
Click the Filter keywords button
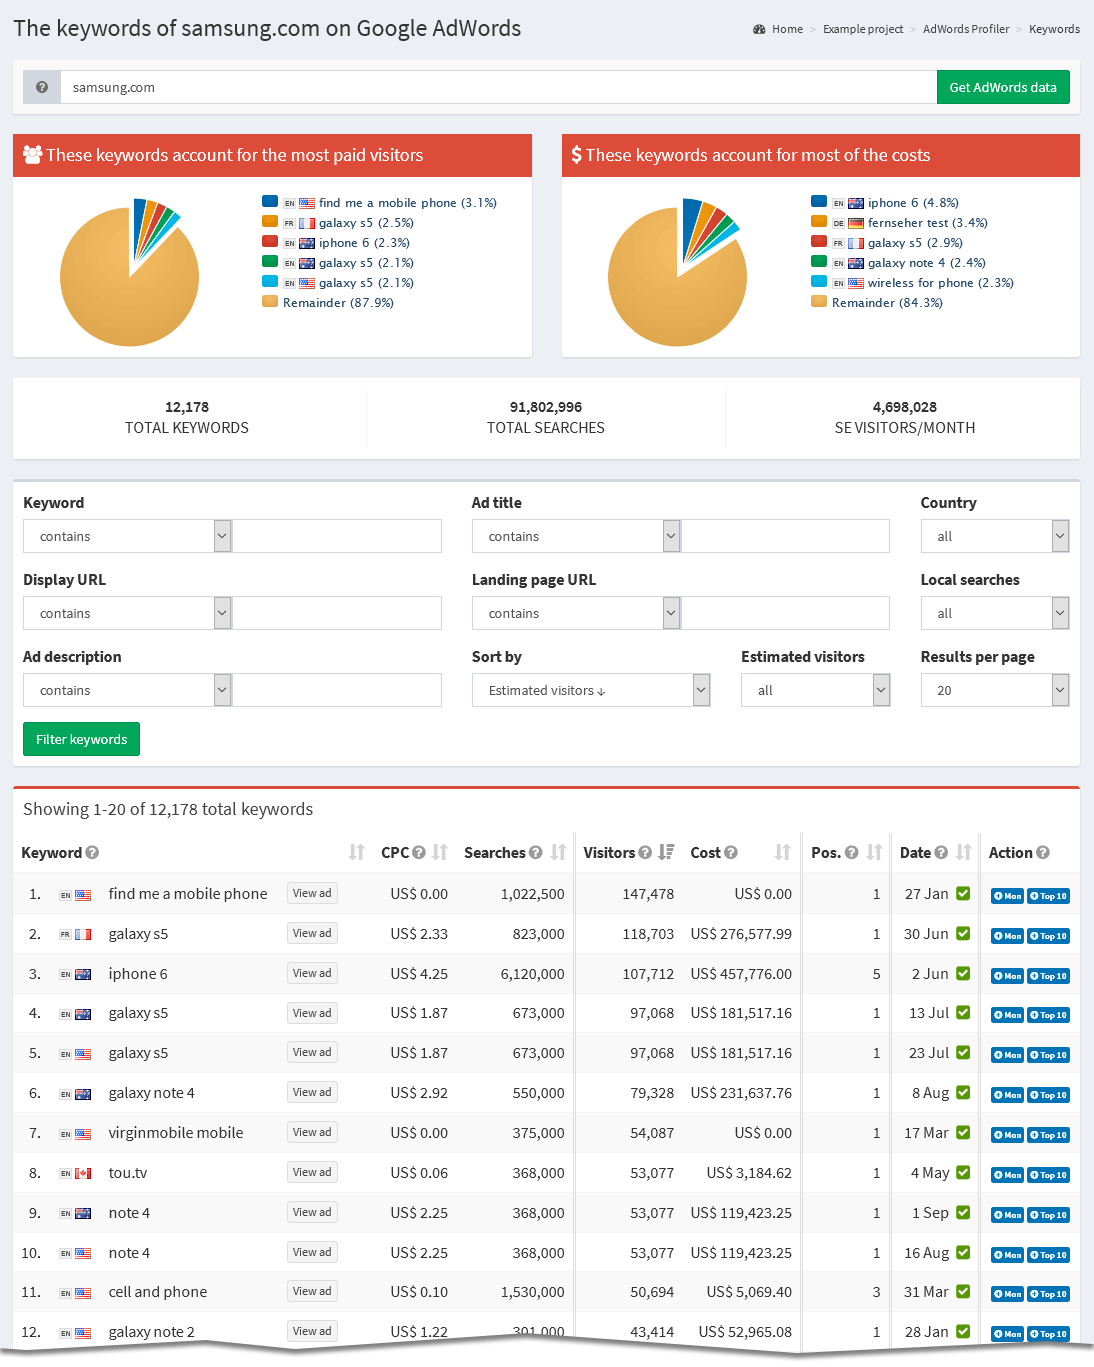81,738
